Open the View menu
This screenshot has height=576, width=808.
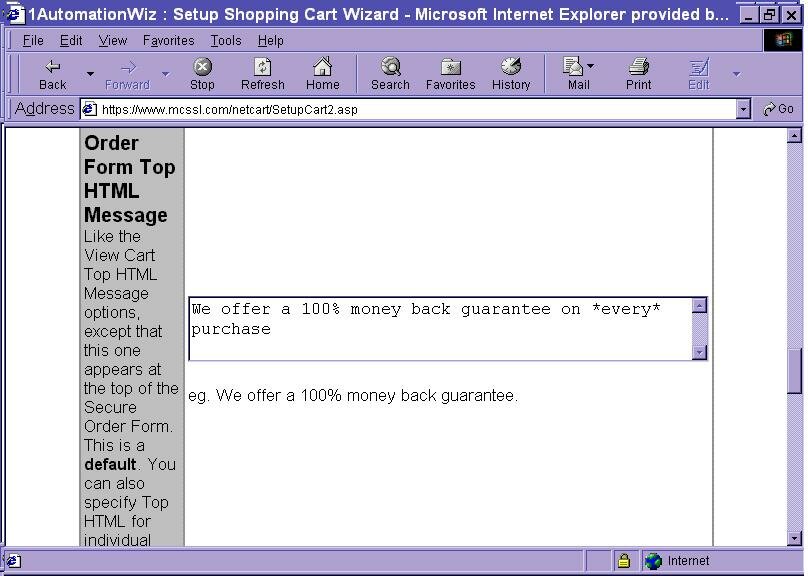click(x=112, y=40)
